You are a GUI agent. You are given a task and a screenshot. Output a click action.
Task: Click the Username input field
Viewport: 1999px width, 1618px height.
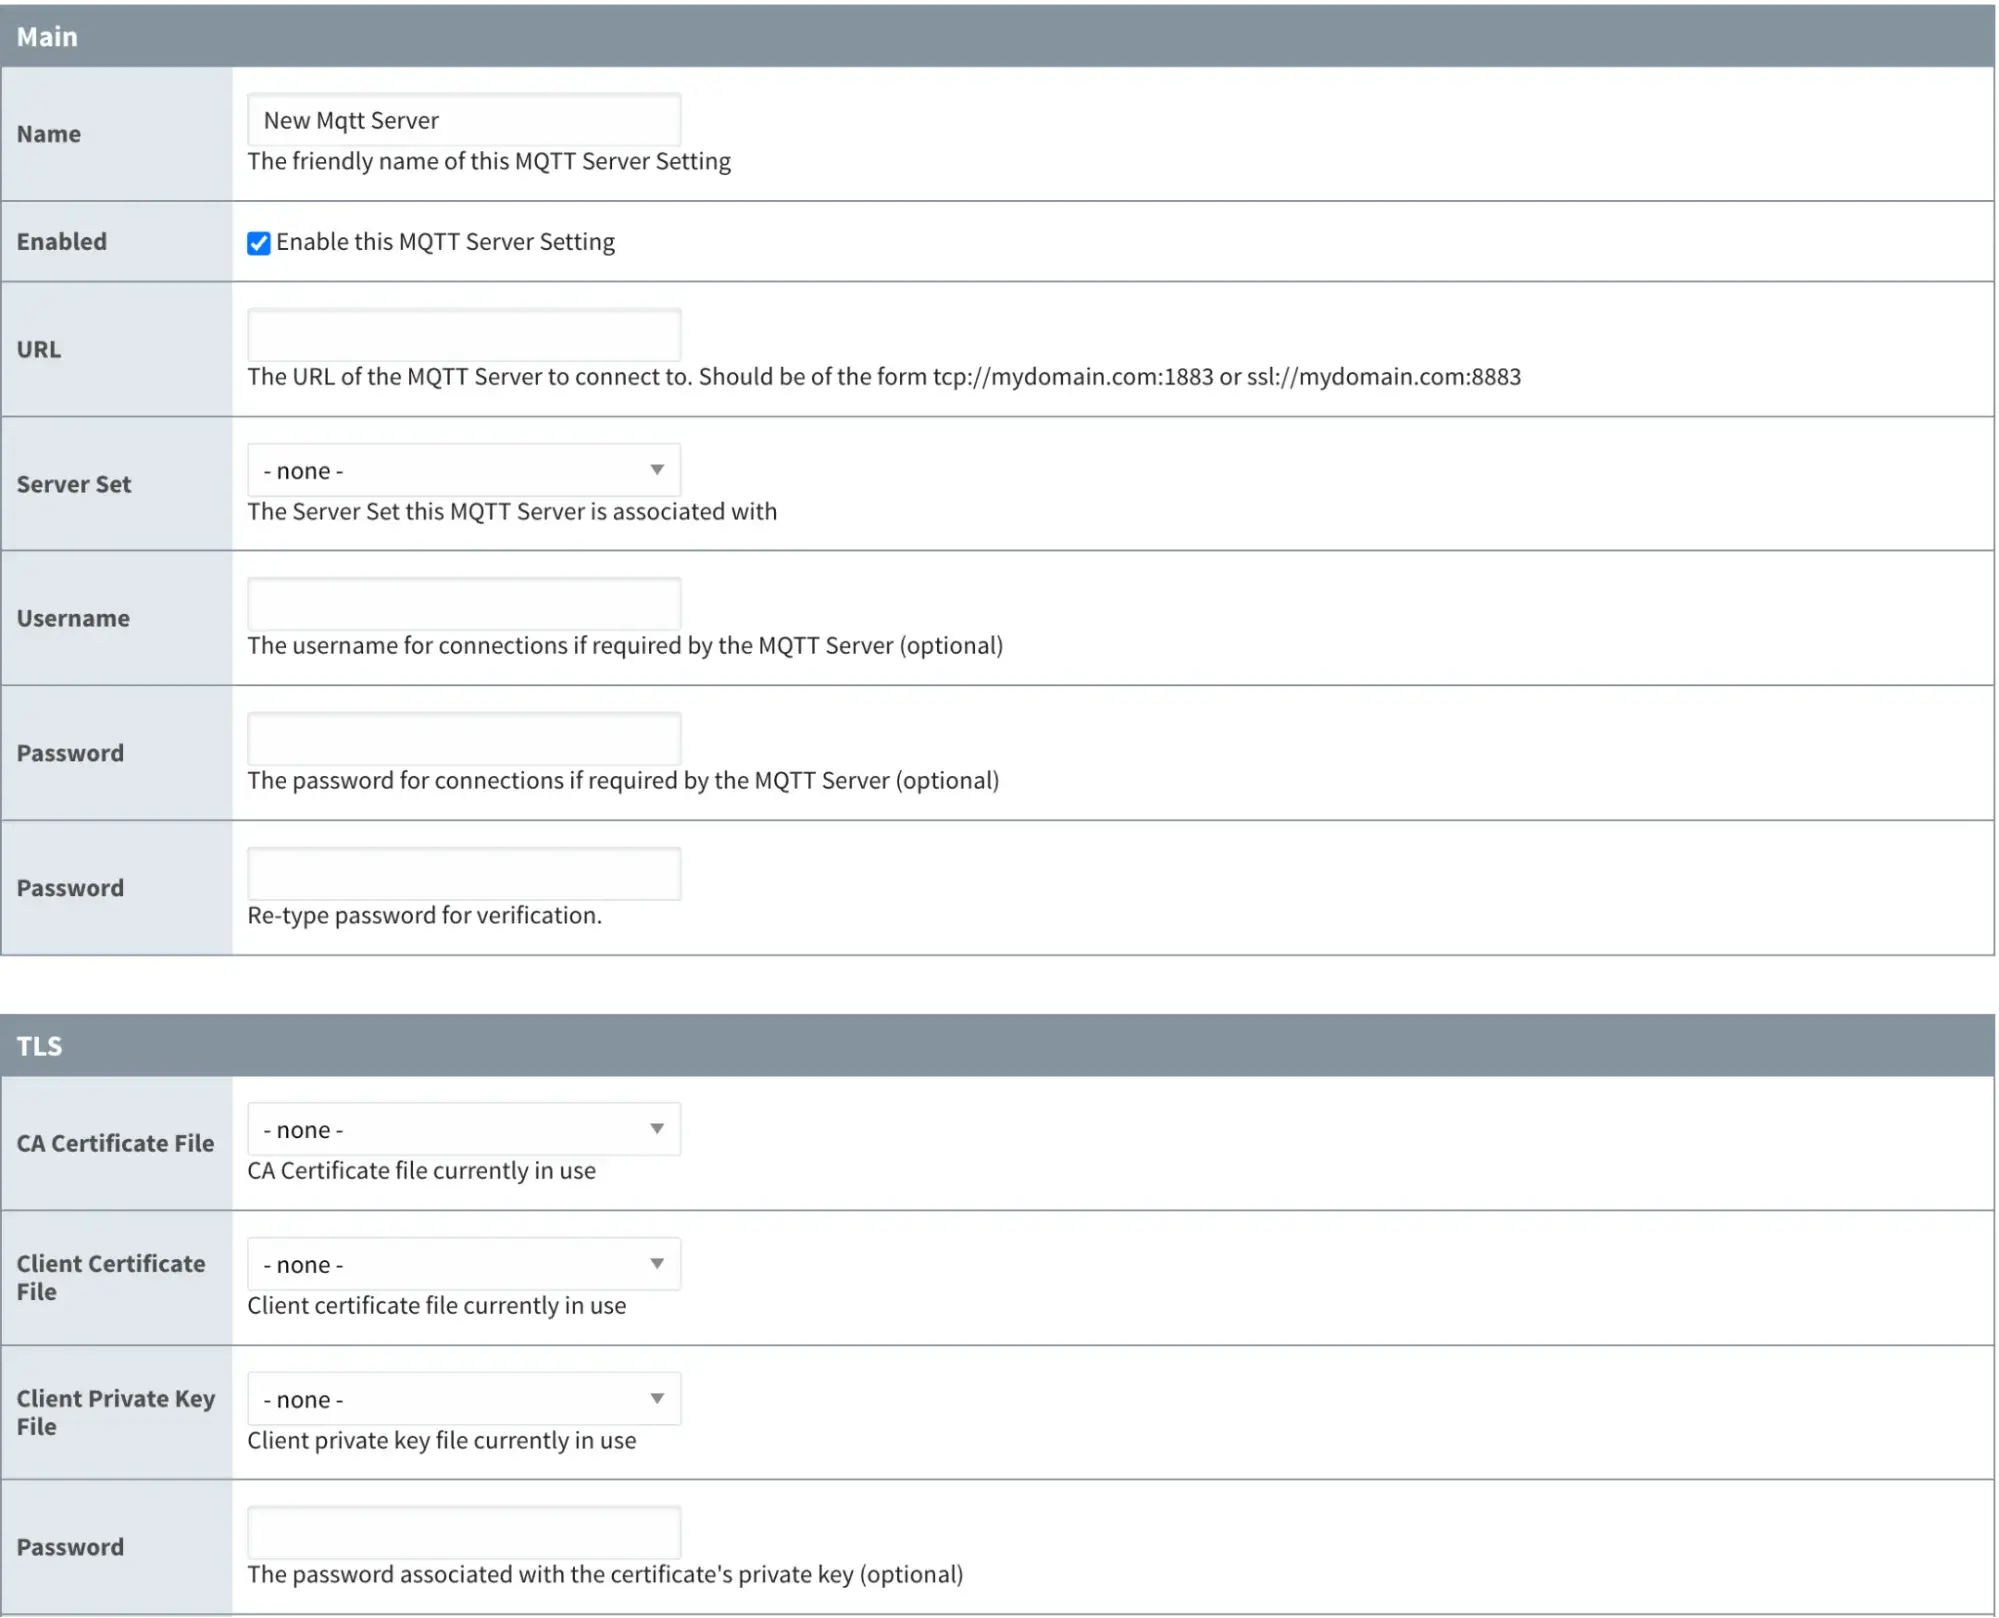click(x=464, y=604)
